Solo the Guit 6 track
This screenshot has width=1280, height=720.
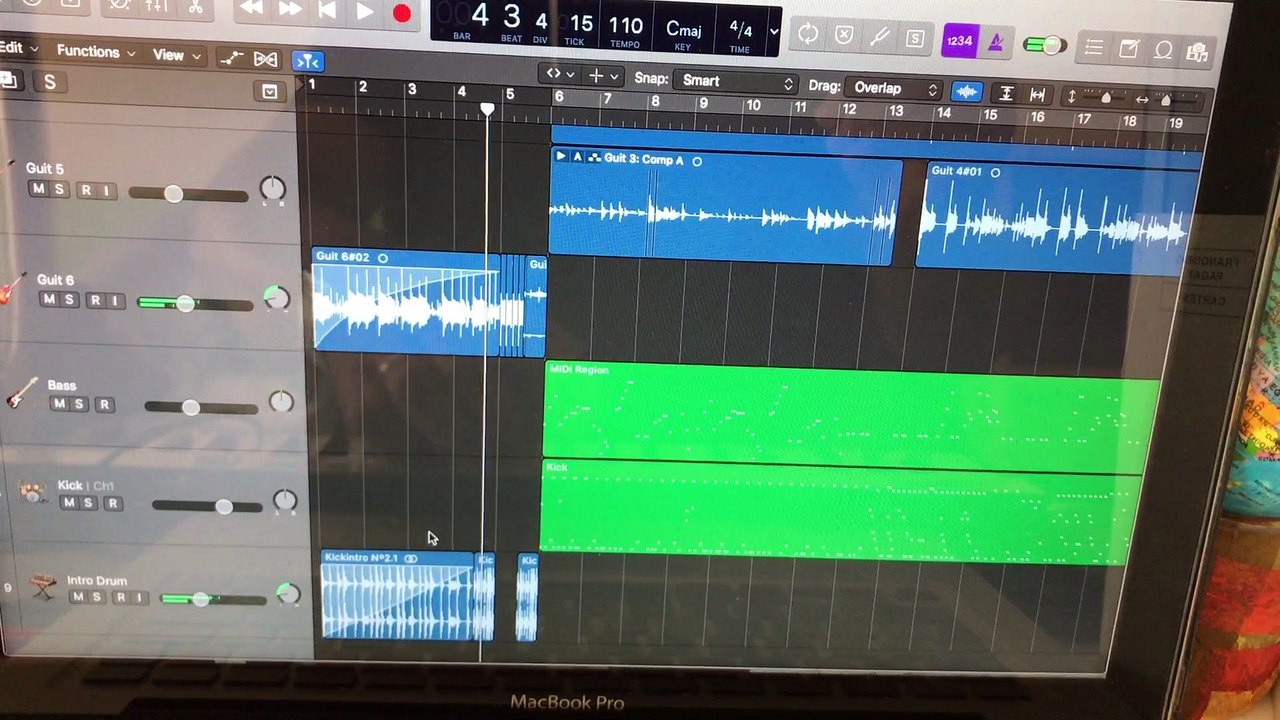[x=70, y=300]
